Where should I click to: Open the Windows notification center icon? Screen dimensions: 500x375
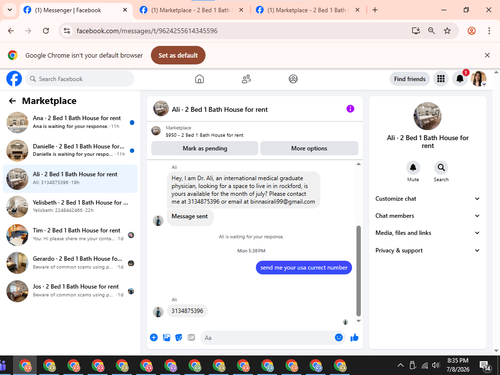click(485, 366)
